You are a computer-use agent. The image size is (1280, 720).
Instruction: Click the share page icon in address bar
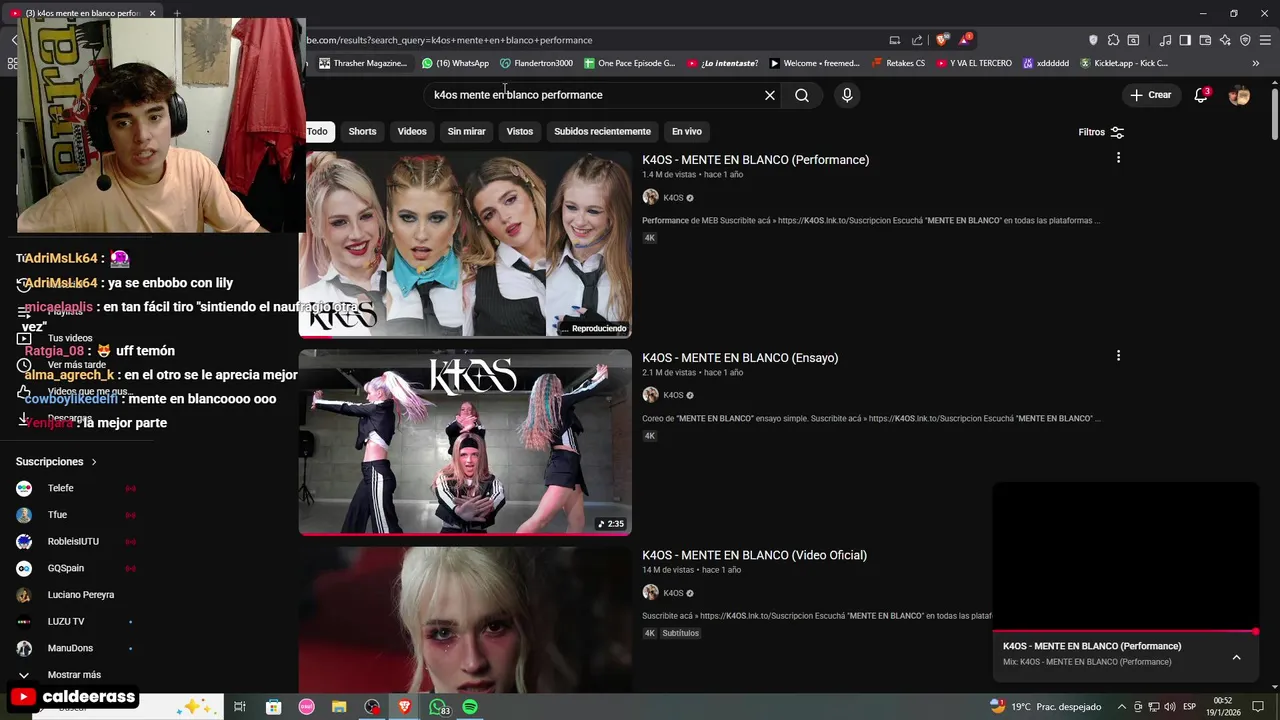(917, 40)
